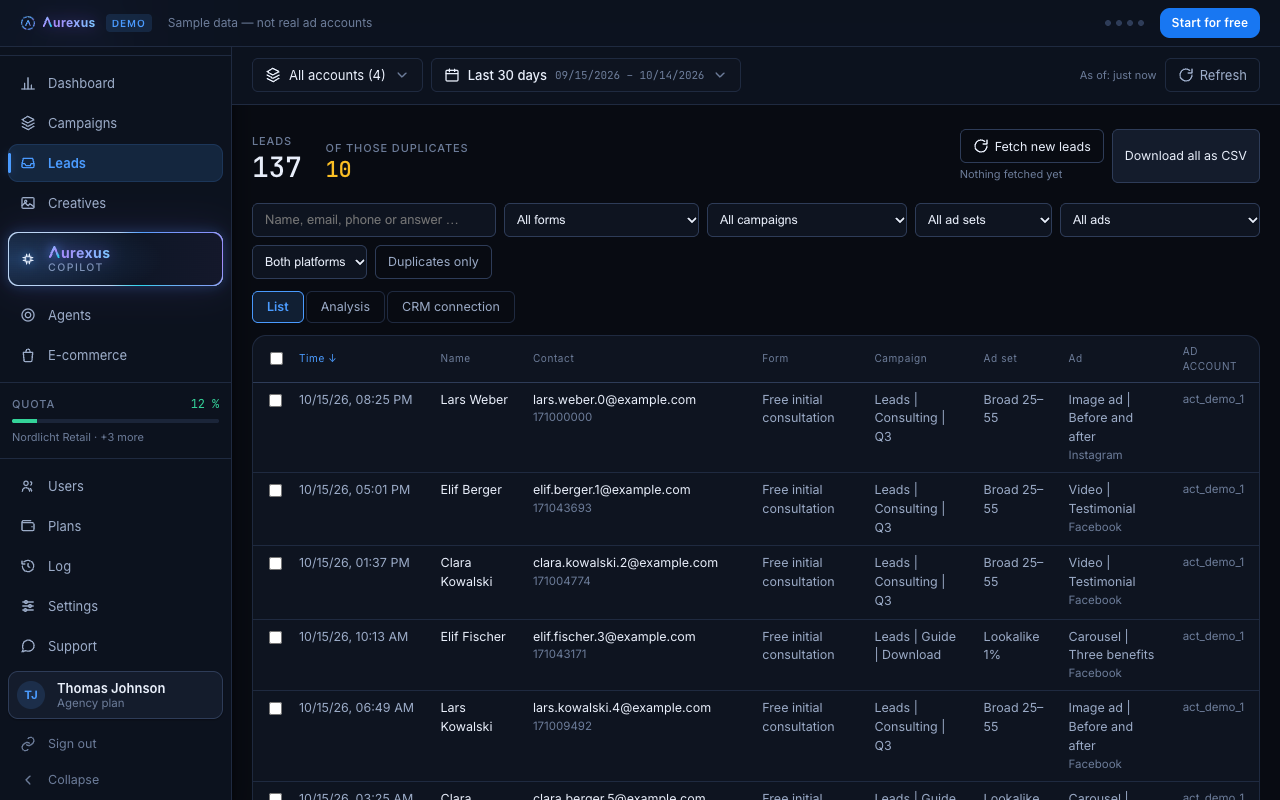Sort by the Time column header
The height and width of the screenshot is (800, 1280).
pos(318,358)
